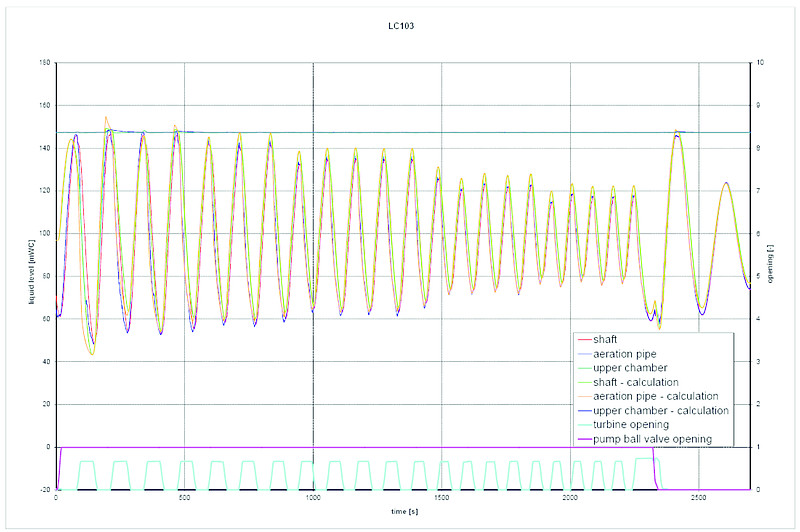Viewport: 800px width, 532px height.
Task: Click the 1000 tick label on time axis
Action: pos(313,498)
